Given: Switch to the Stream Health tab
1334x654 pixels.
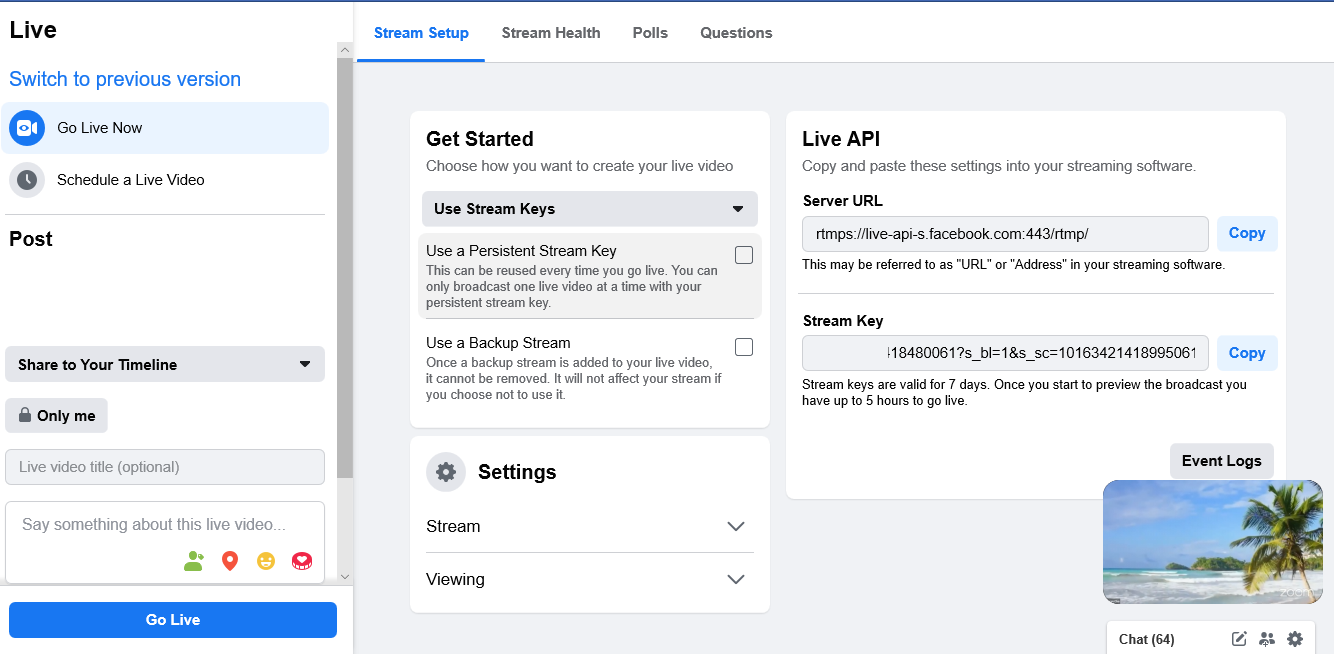Looking at the screenshot, I should pyautogui.click(x=551, y=33).
